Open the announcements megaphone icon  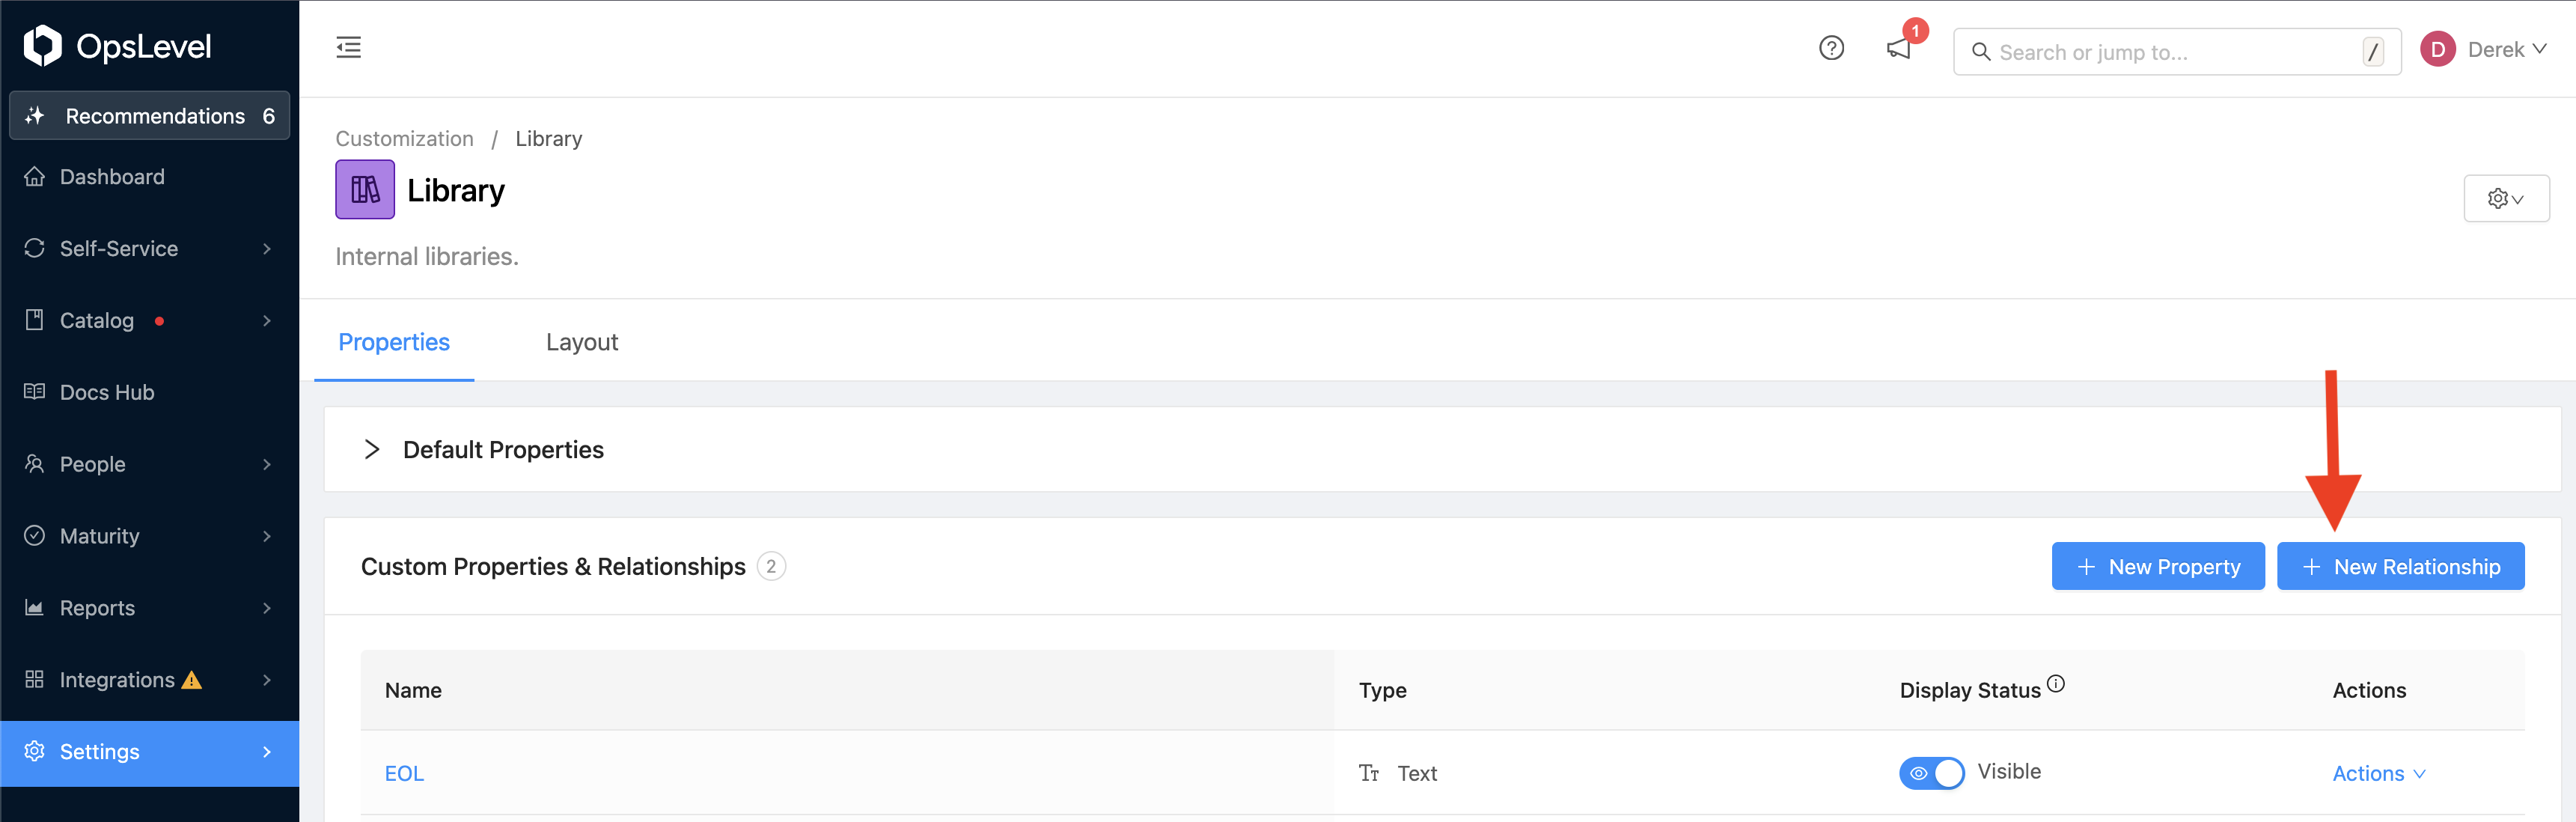(1898, 49)
